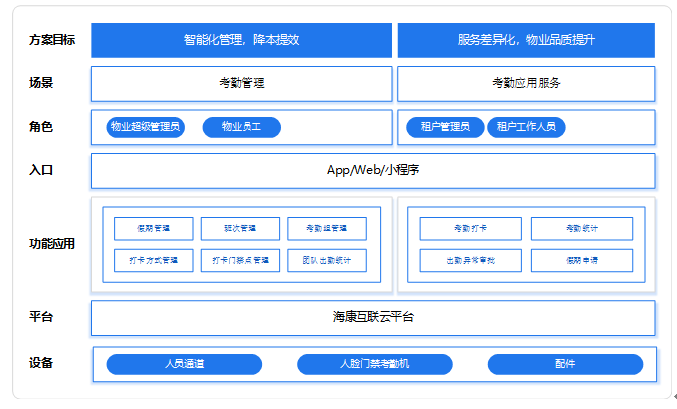Click the 物业员工 role pill

click(241, 127)
